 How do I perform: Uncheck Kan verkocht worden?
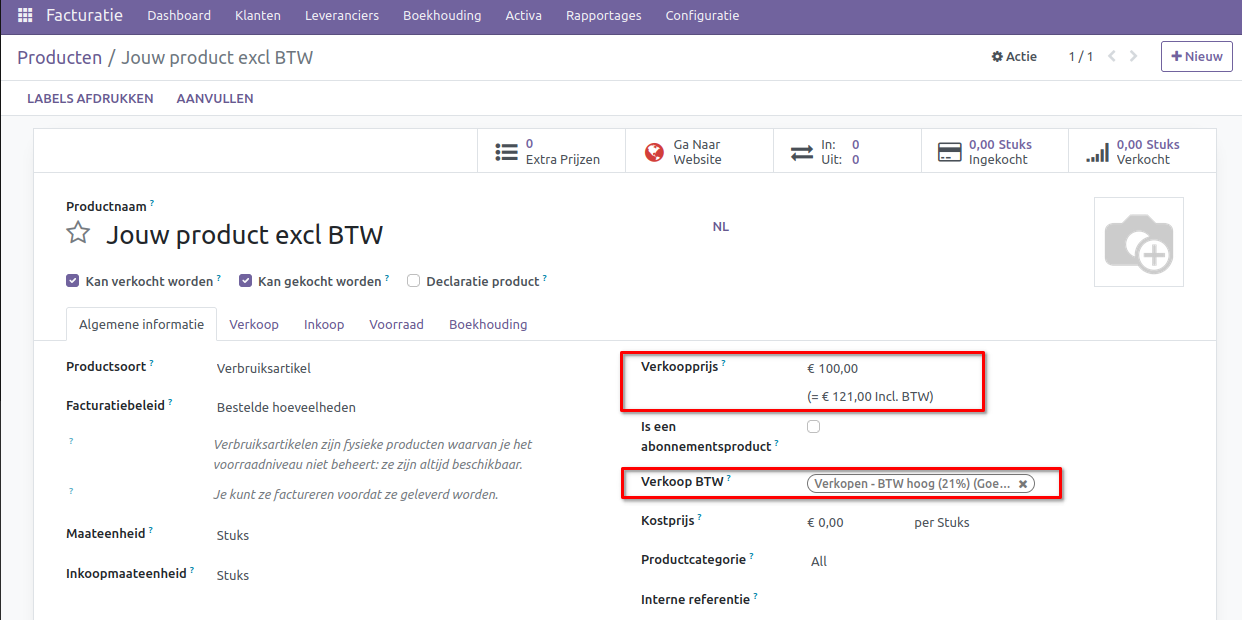tap(72, 280)
